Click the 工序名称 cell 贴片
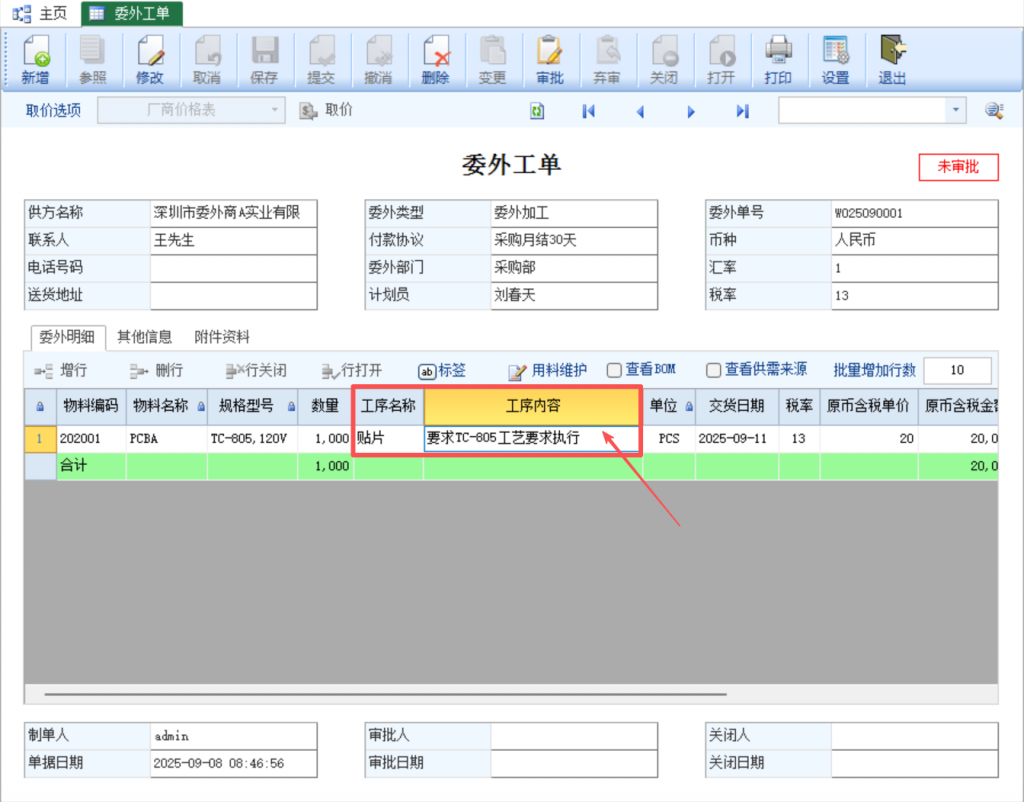The width and height of the screenshot is (1024, 802). click(x=389, y=438)
